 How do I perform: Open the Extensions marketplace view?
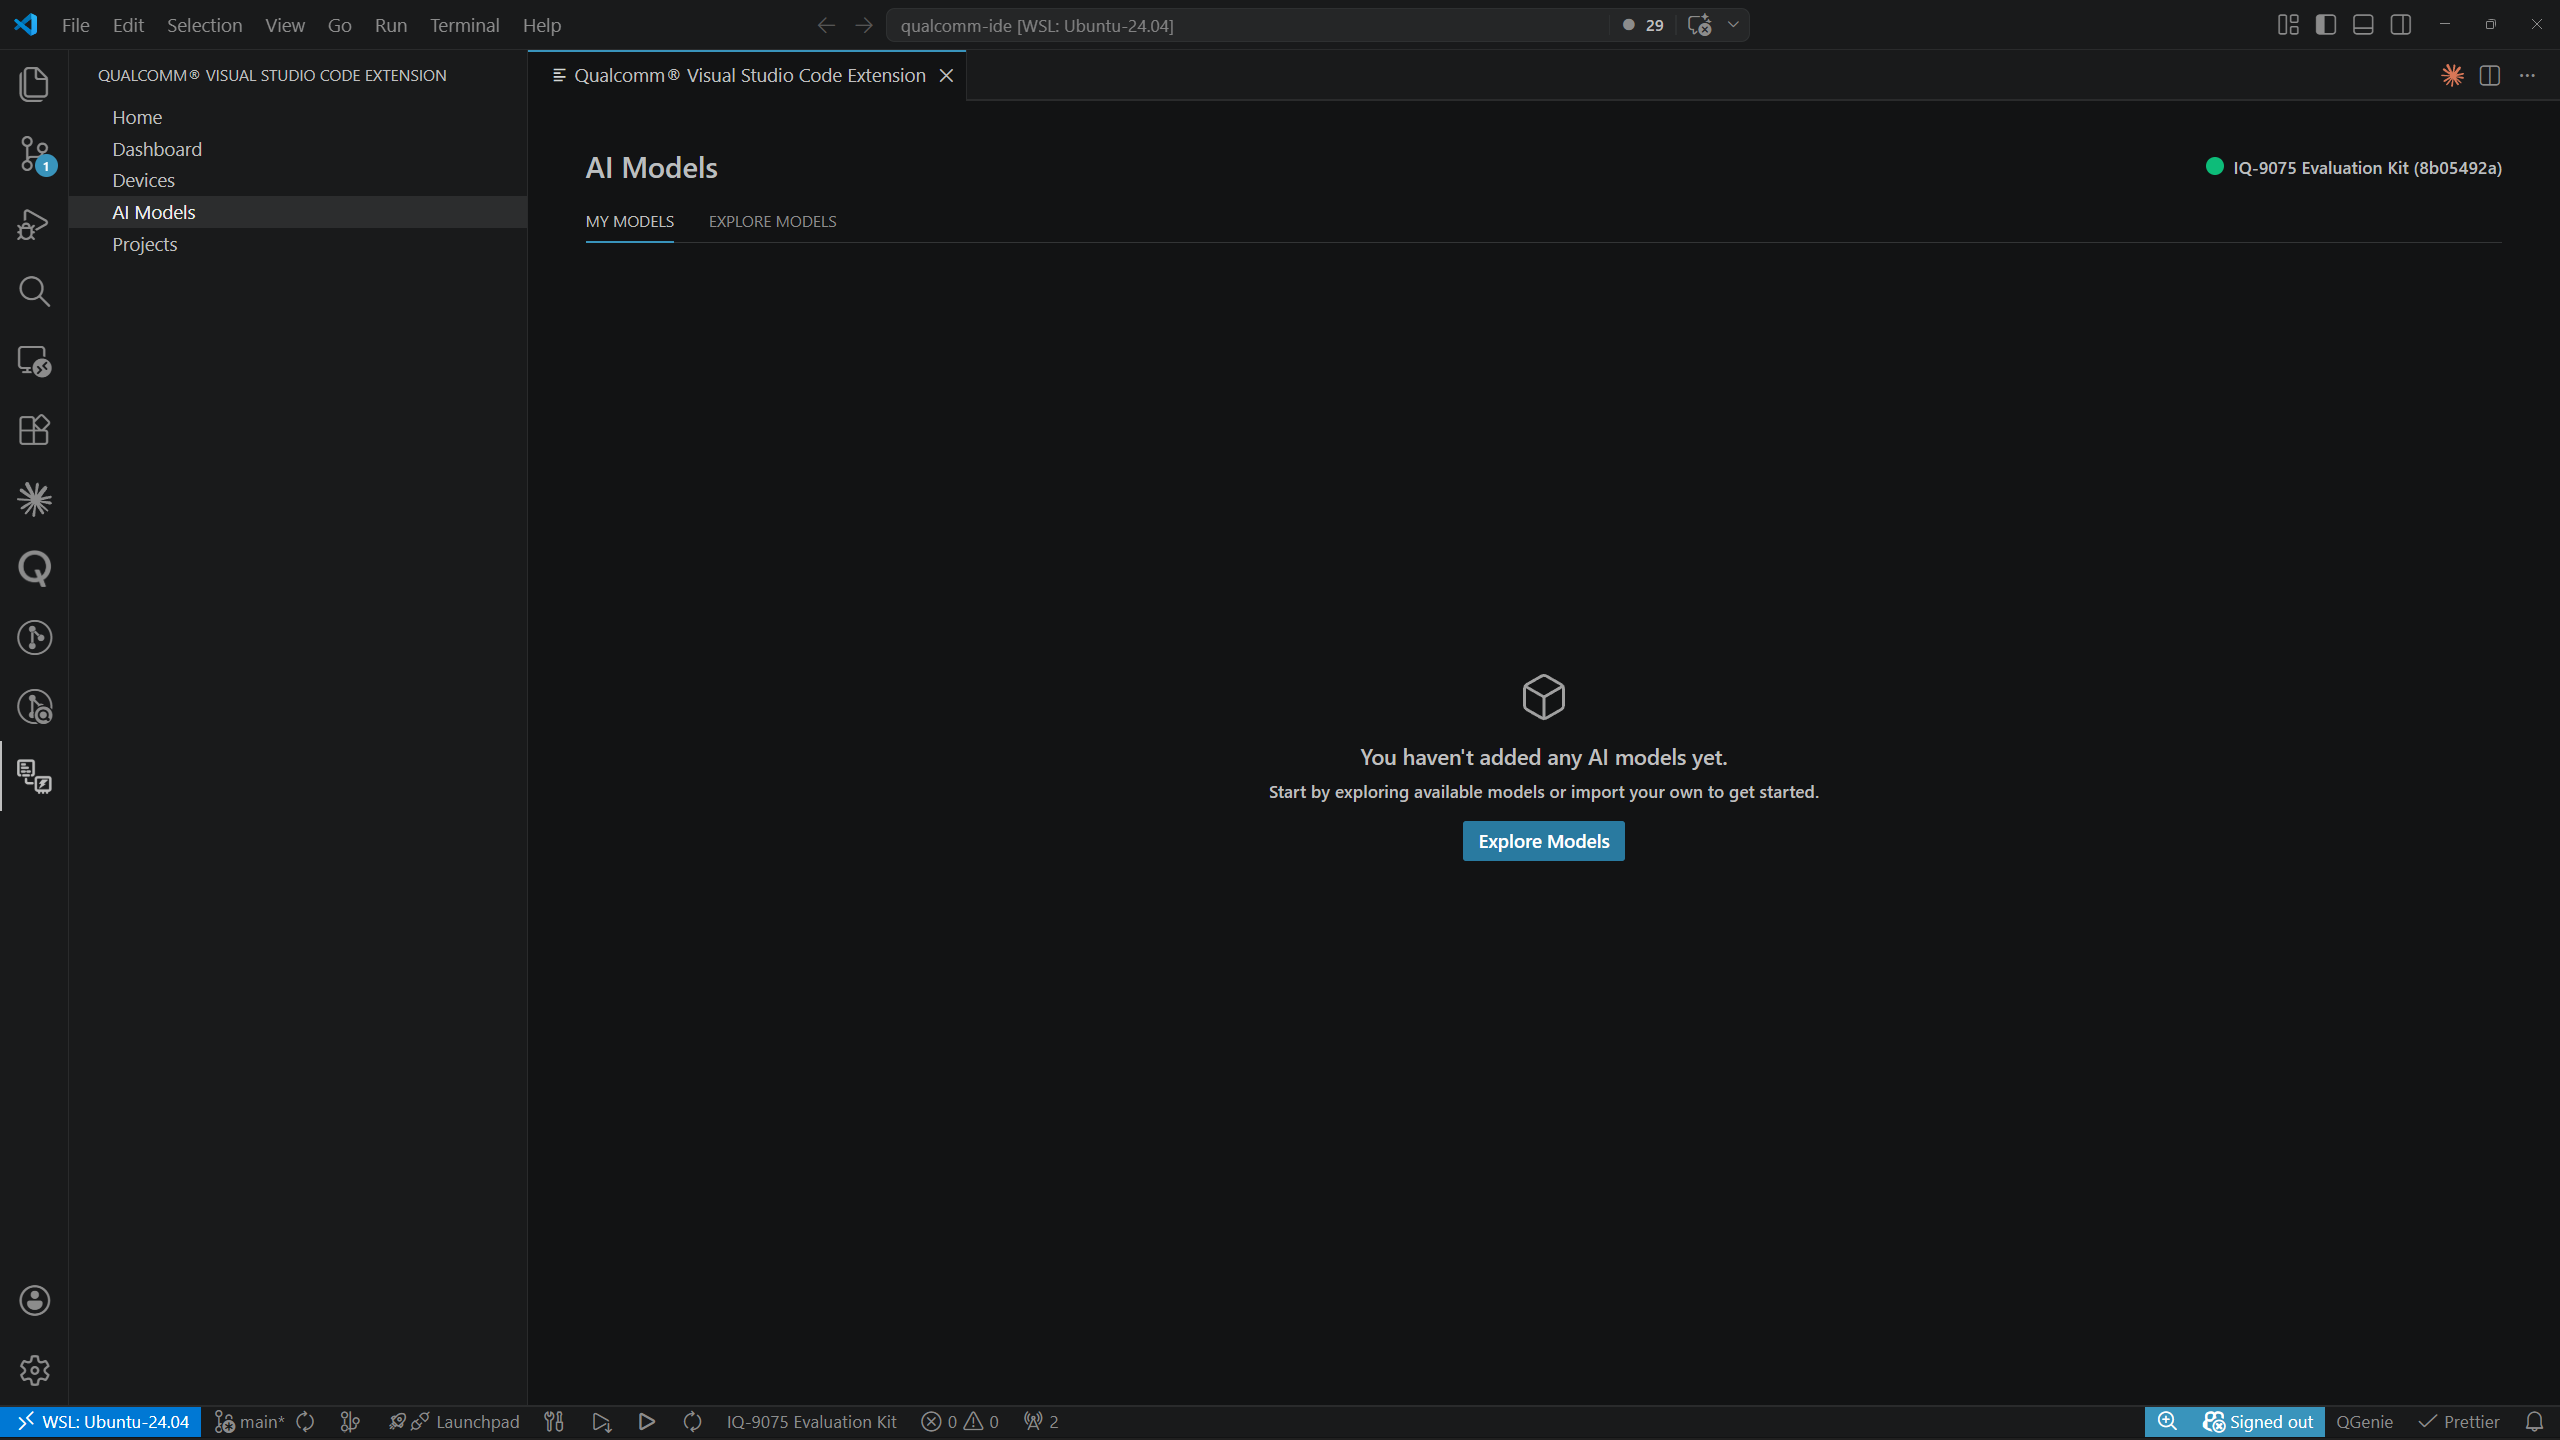click(34, 430)
